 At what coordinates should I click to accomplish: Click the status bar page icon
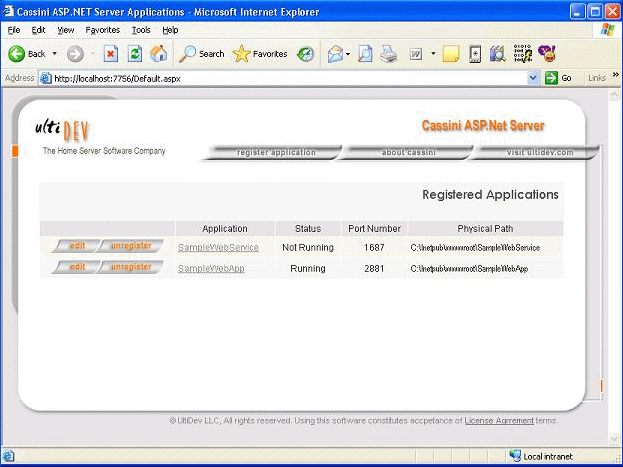pos(8,456)
